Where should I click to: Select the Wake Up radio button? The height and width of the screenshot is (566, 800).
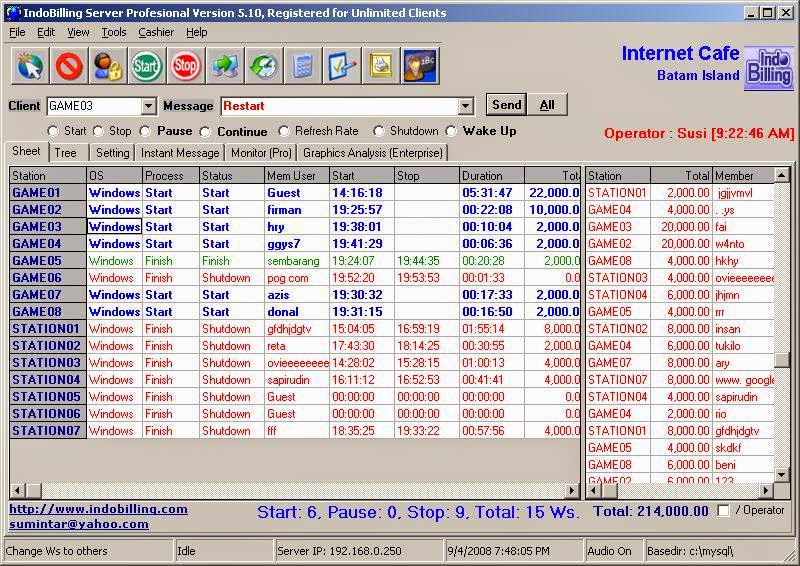point(451,131)
